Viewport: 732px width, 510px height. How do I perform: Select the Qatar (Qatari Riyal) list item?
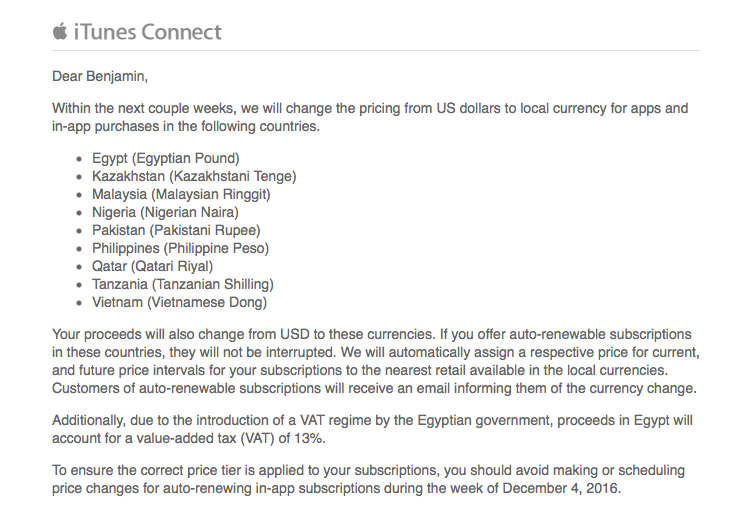coord(152,266)
